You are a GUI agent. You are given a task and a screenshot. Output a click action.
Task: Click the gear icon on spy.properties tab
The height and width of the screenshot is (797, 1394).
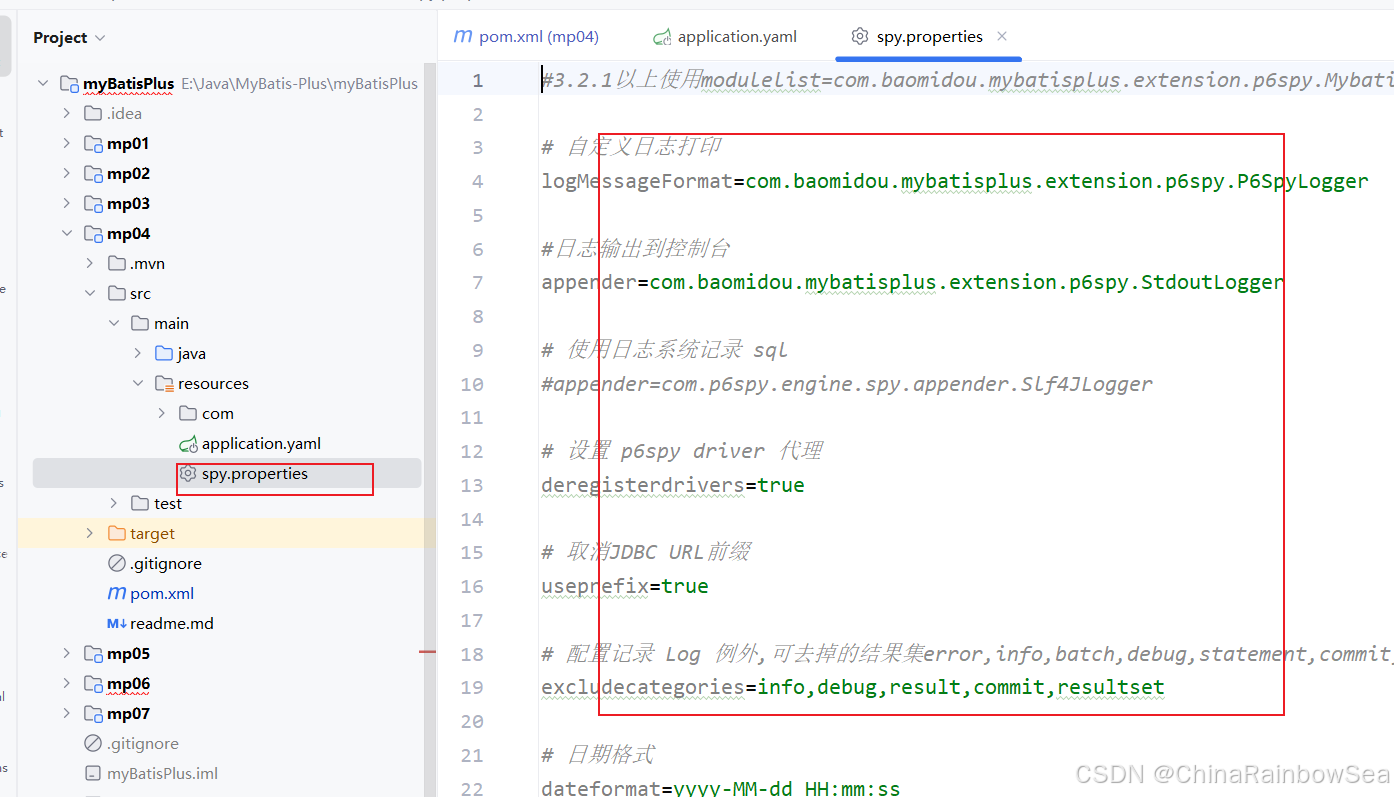tap(859, 37)
